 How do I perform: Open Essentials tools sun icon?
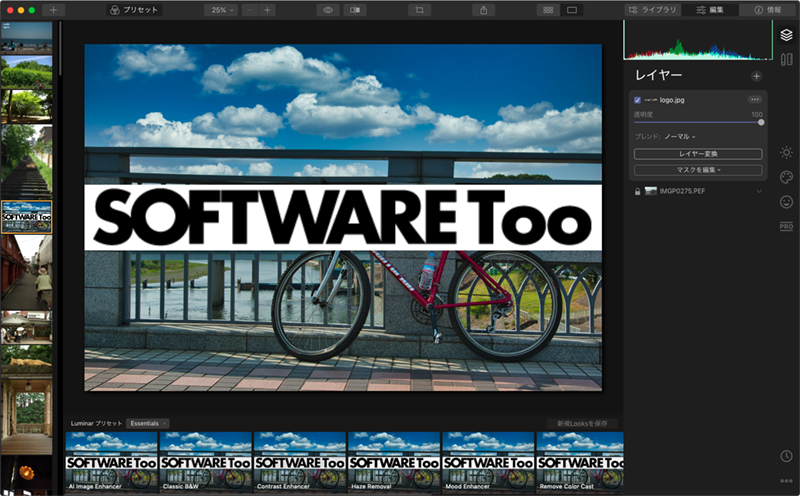coord(786,153)
